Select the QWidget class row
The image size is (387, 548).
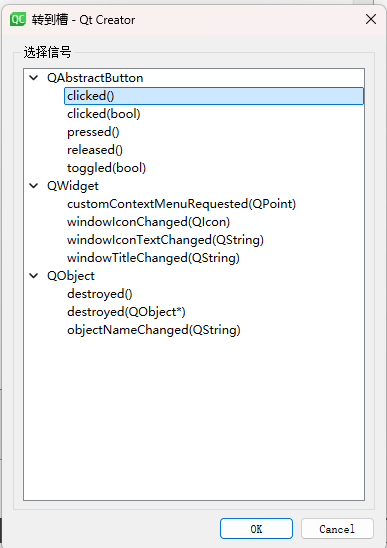tap(73, 186)
